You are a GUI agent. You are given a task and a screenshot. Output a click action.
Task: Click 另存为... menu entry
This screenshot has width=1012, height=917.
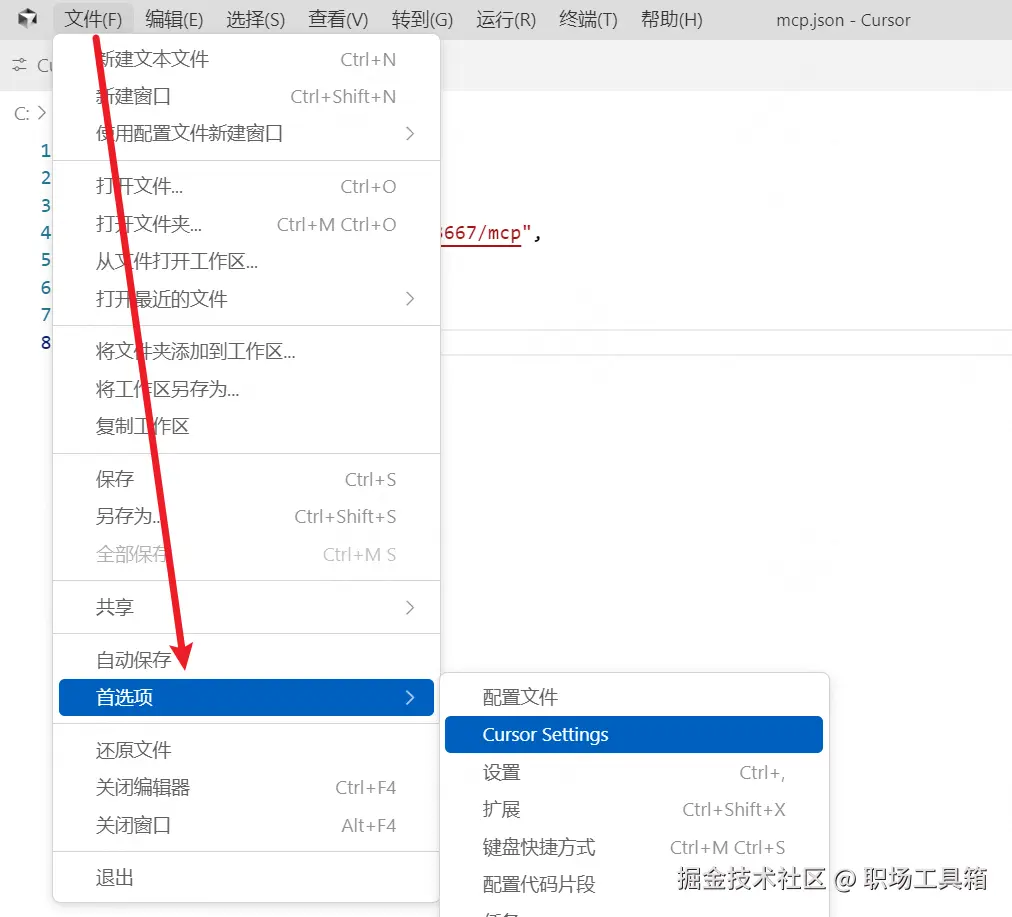click(246, 516)
